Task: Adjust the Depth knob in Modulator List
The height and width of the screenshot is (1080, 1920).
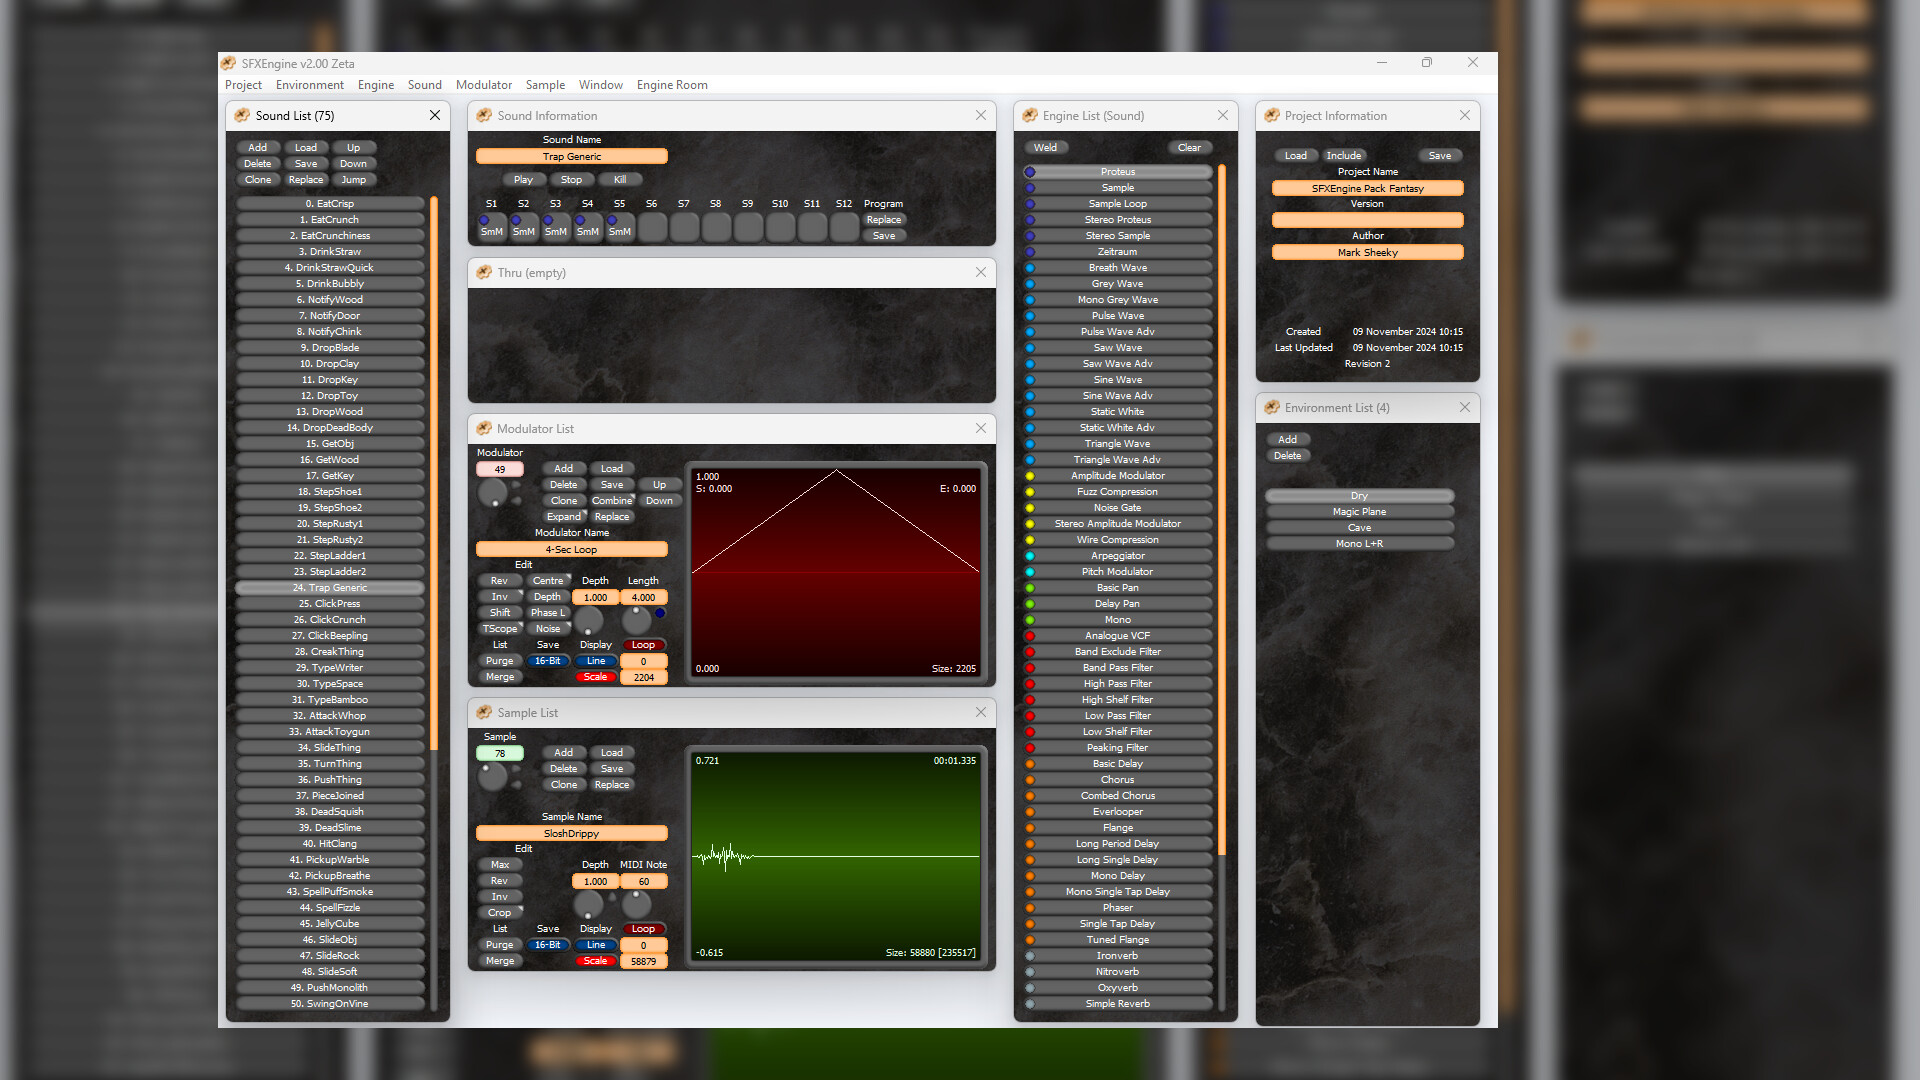Action: 588,622
